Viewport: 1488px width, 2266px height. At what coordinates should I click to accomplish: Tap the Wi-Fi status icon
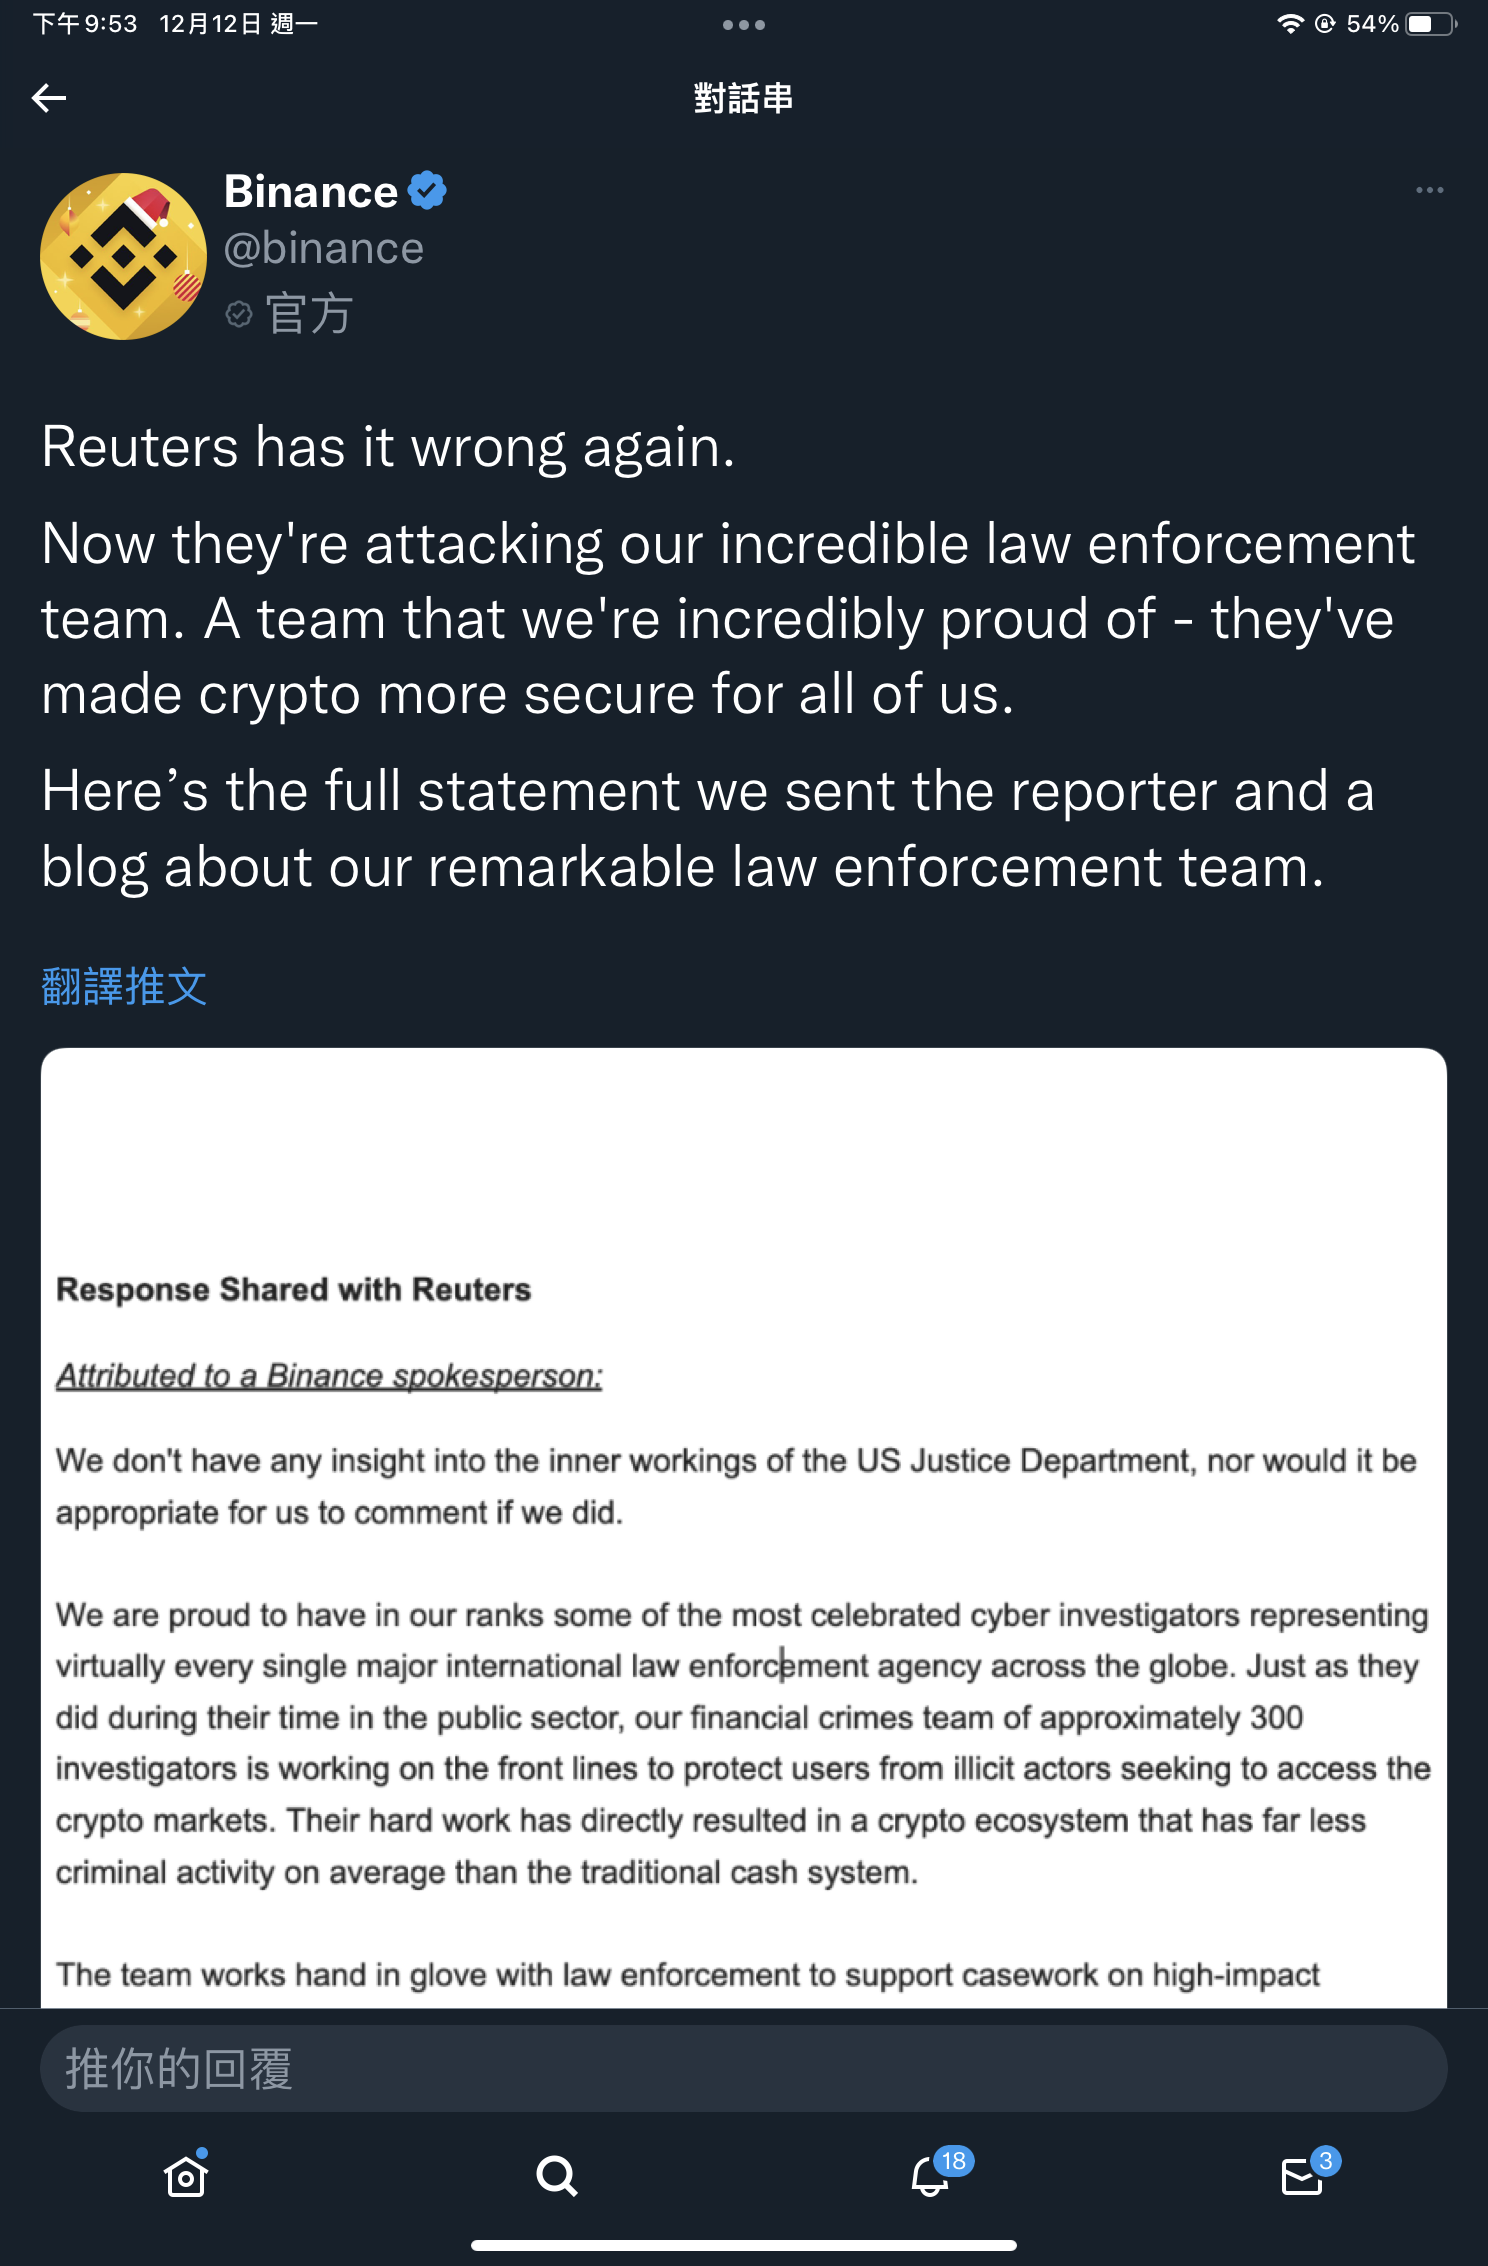click(x=1290, y=24)
